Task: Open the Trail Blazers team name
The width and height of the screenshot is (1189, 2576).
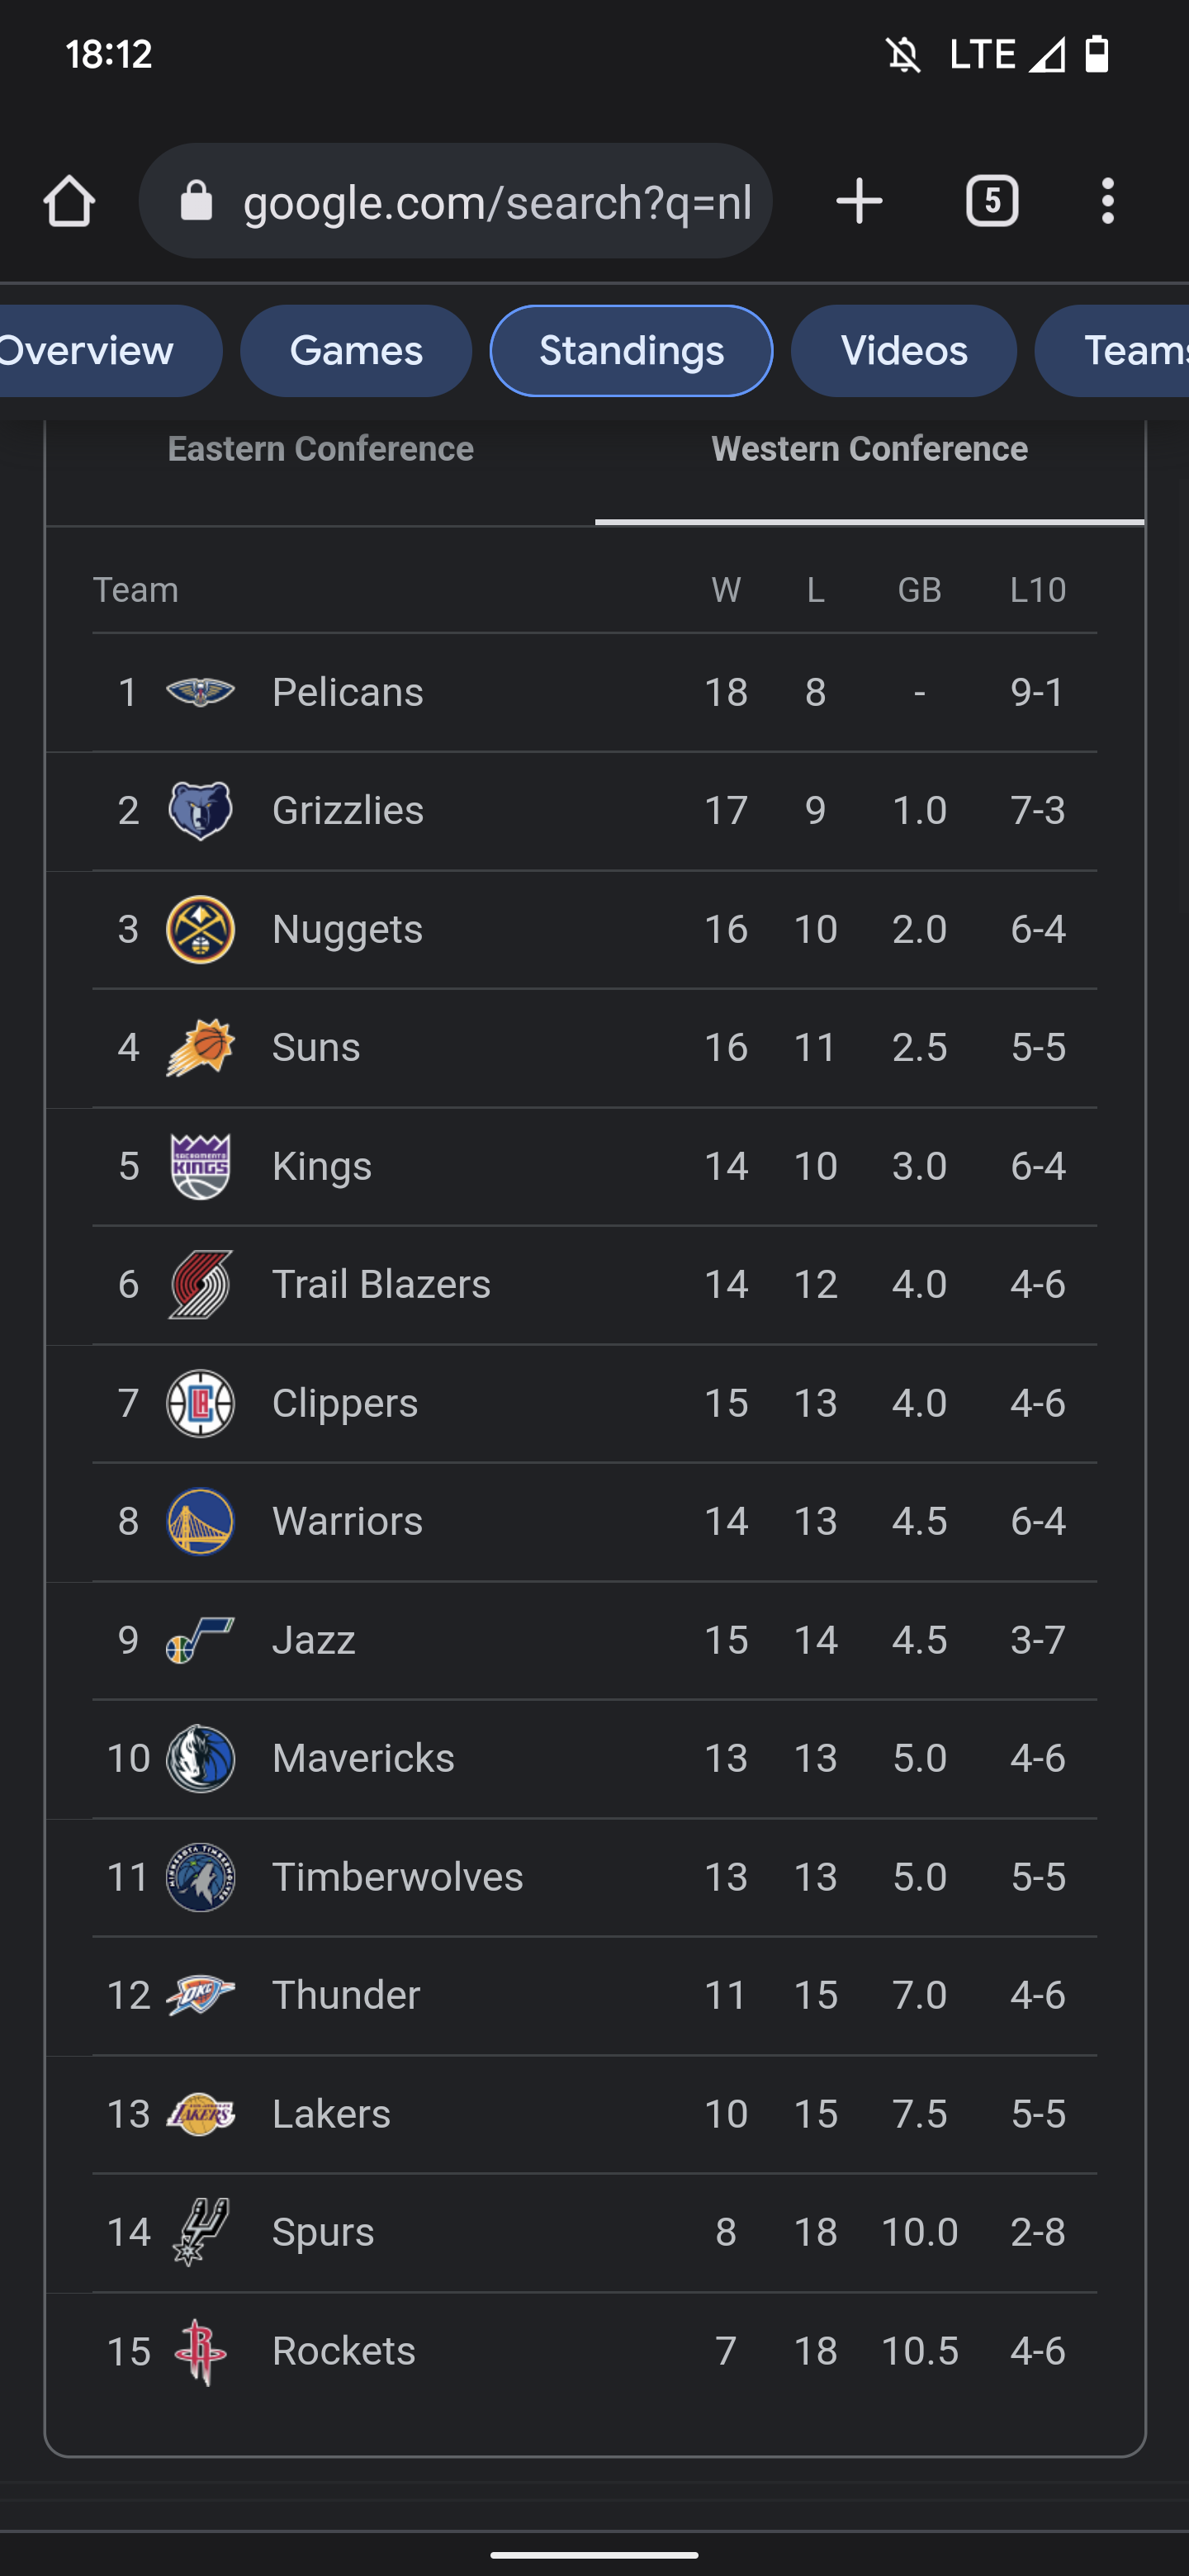Action: tap(381, 1284)
